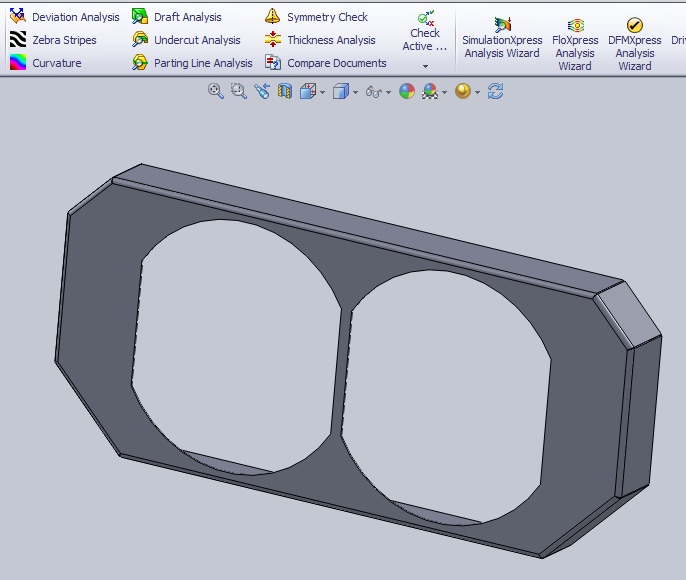Viewport: 686px width, 580px height.
Task: Toggle Zebra Stripes display
Action: pos(53,40)
